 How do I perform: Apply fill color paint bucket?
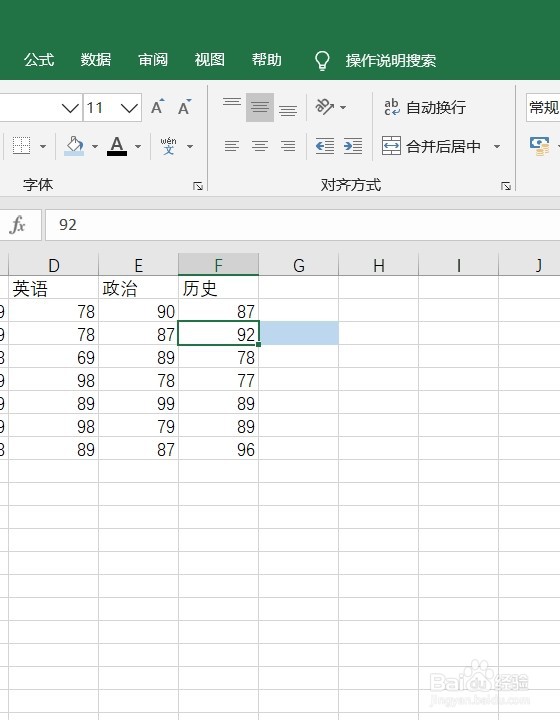pyautogui.click(x=74, y=146)
